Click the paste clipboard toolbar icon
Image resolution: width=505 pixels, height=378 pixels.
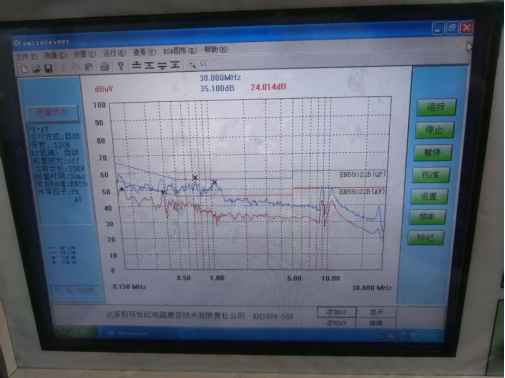(89, 67)
